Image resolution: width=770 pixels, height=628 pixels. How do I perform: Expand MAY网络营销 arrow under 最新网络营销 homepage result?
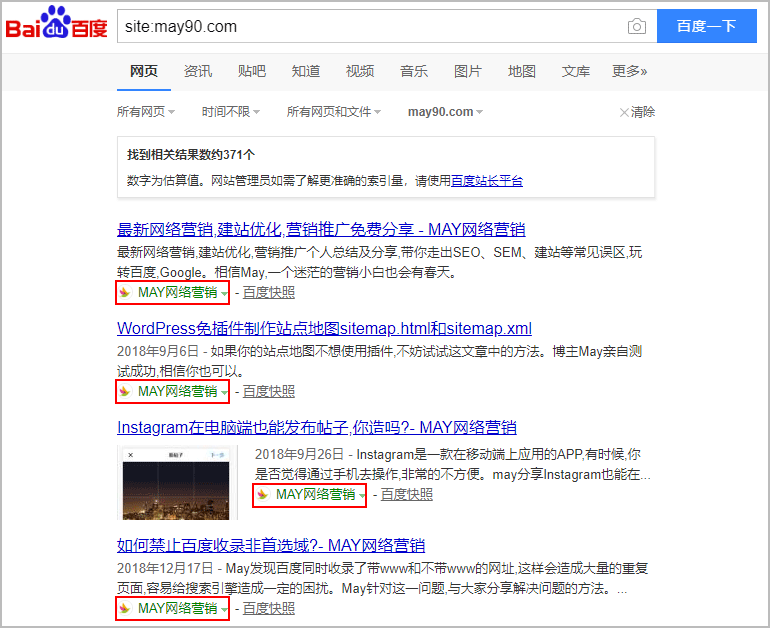[224, 294]
